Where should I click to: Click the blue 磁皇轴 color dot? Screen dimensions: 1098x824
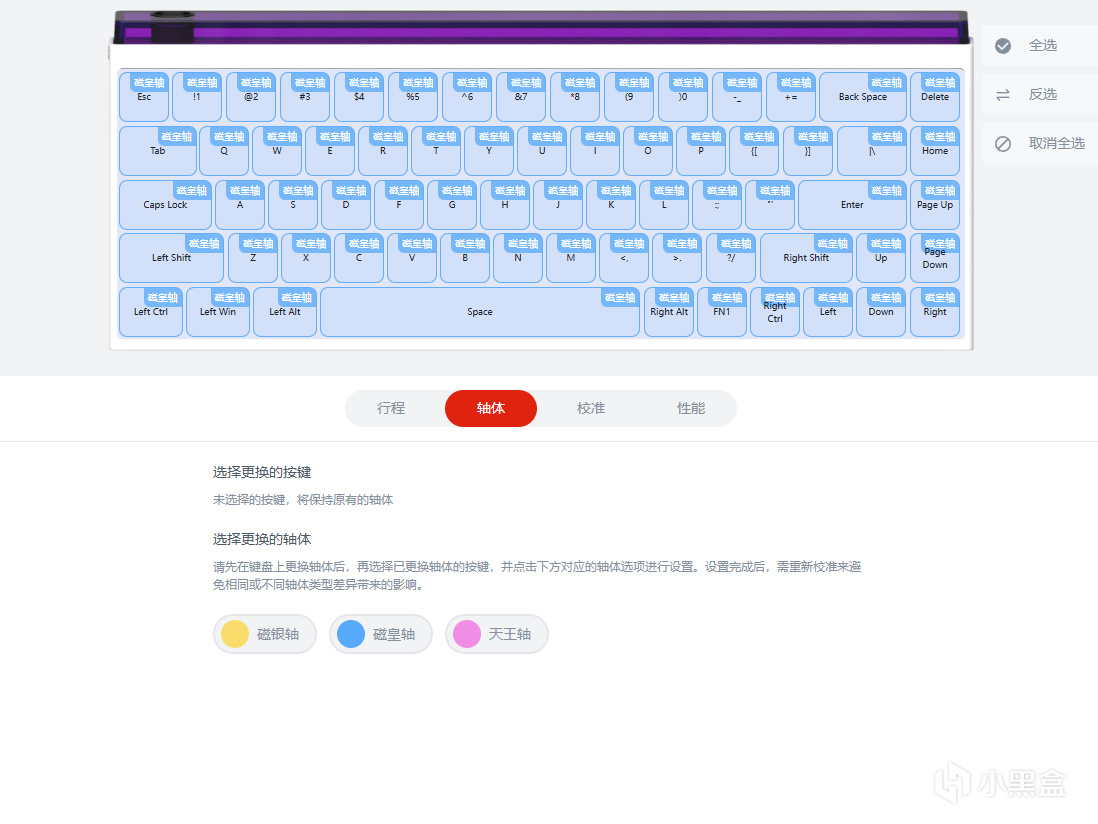point(351,634)
